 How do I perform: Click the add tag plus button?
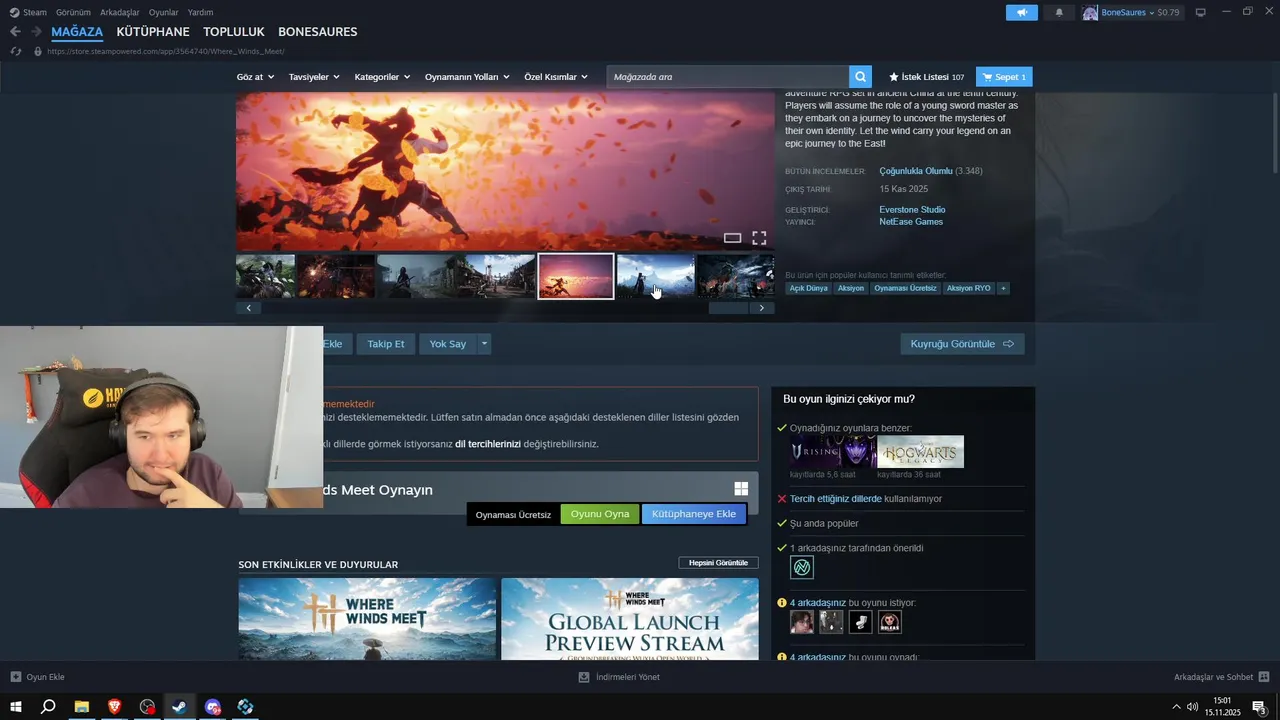[x=1003, y=288]
